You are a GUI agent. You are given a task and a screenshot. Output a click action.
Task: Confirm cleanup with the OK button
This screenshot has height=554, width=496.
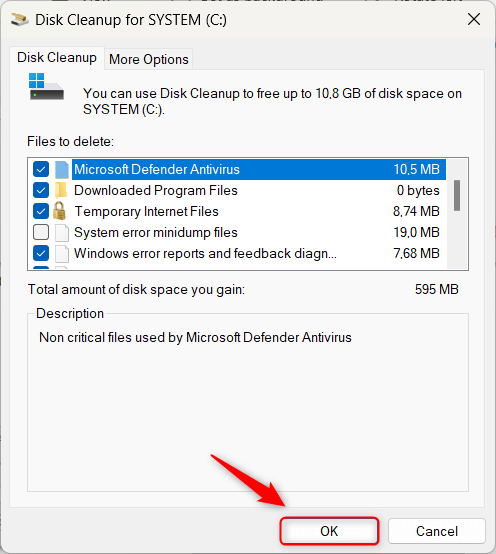tap(329, 531)
